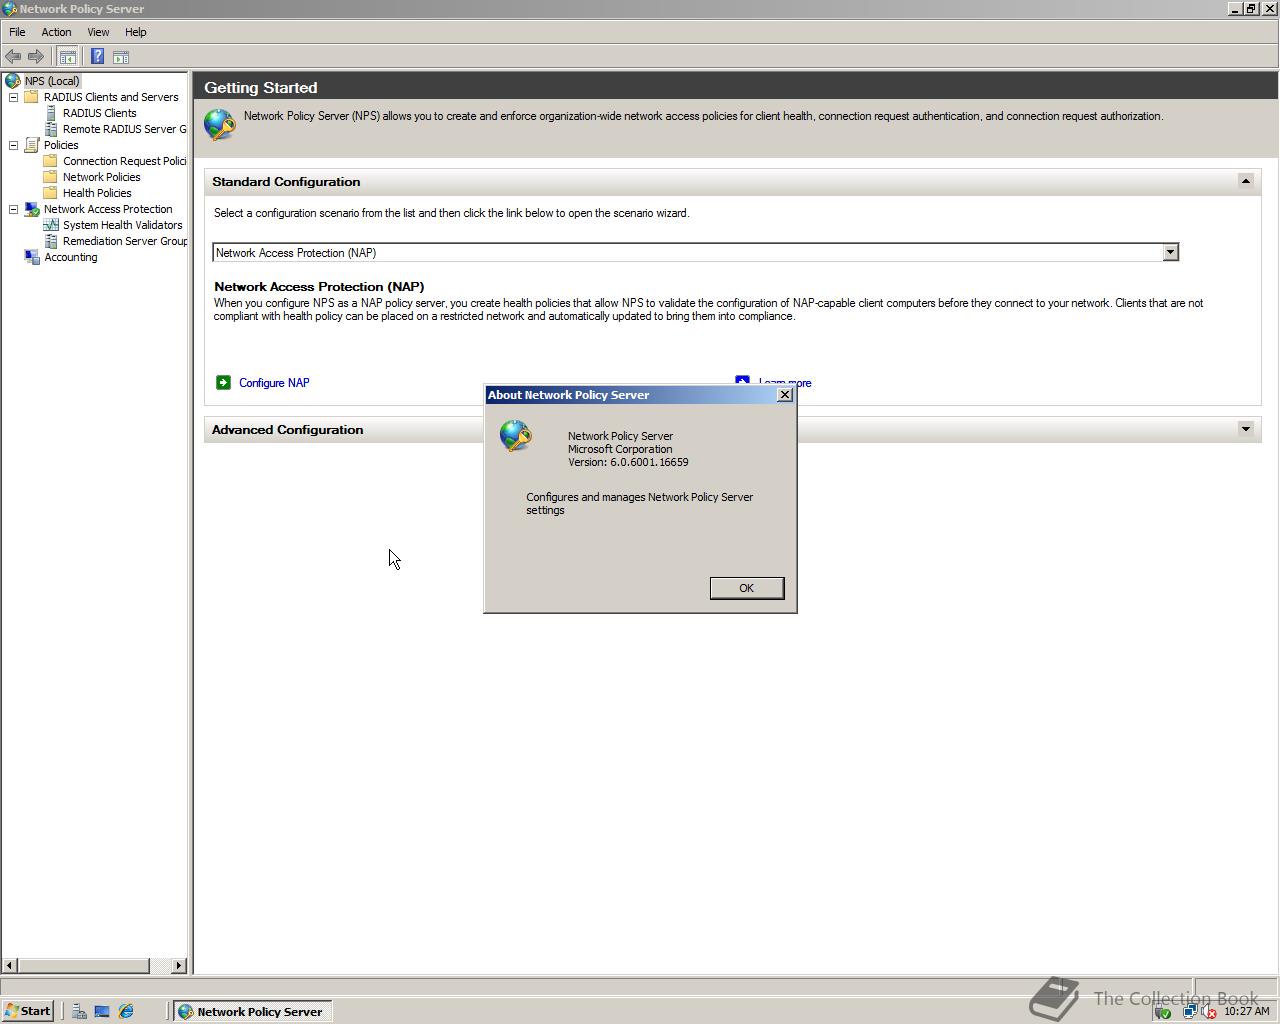Click the muted volume tray icon

(1208, 1012)
